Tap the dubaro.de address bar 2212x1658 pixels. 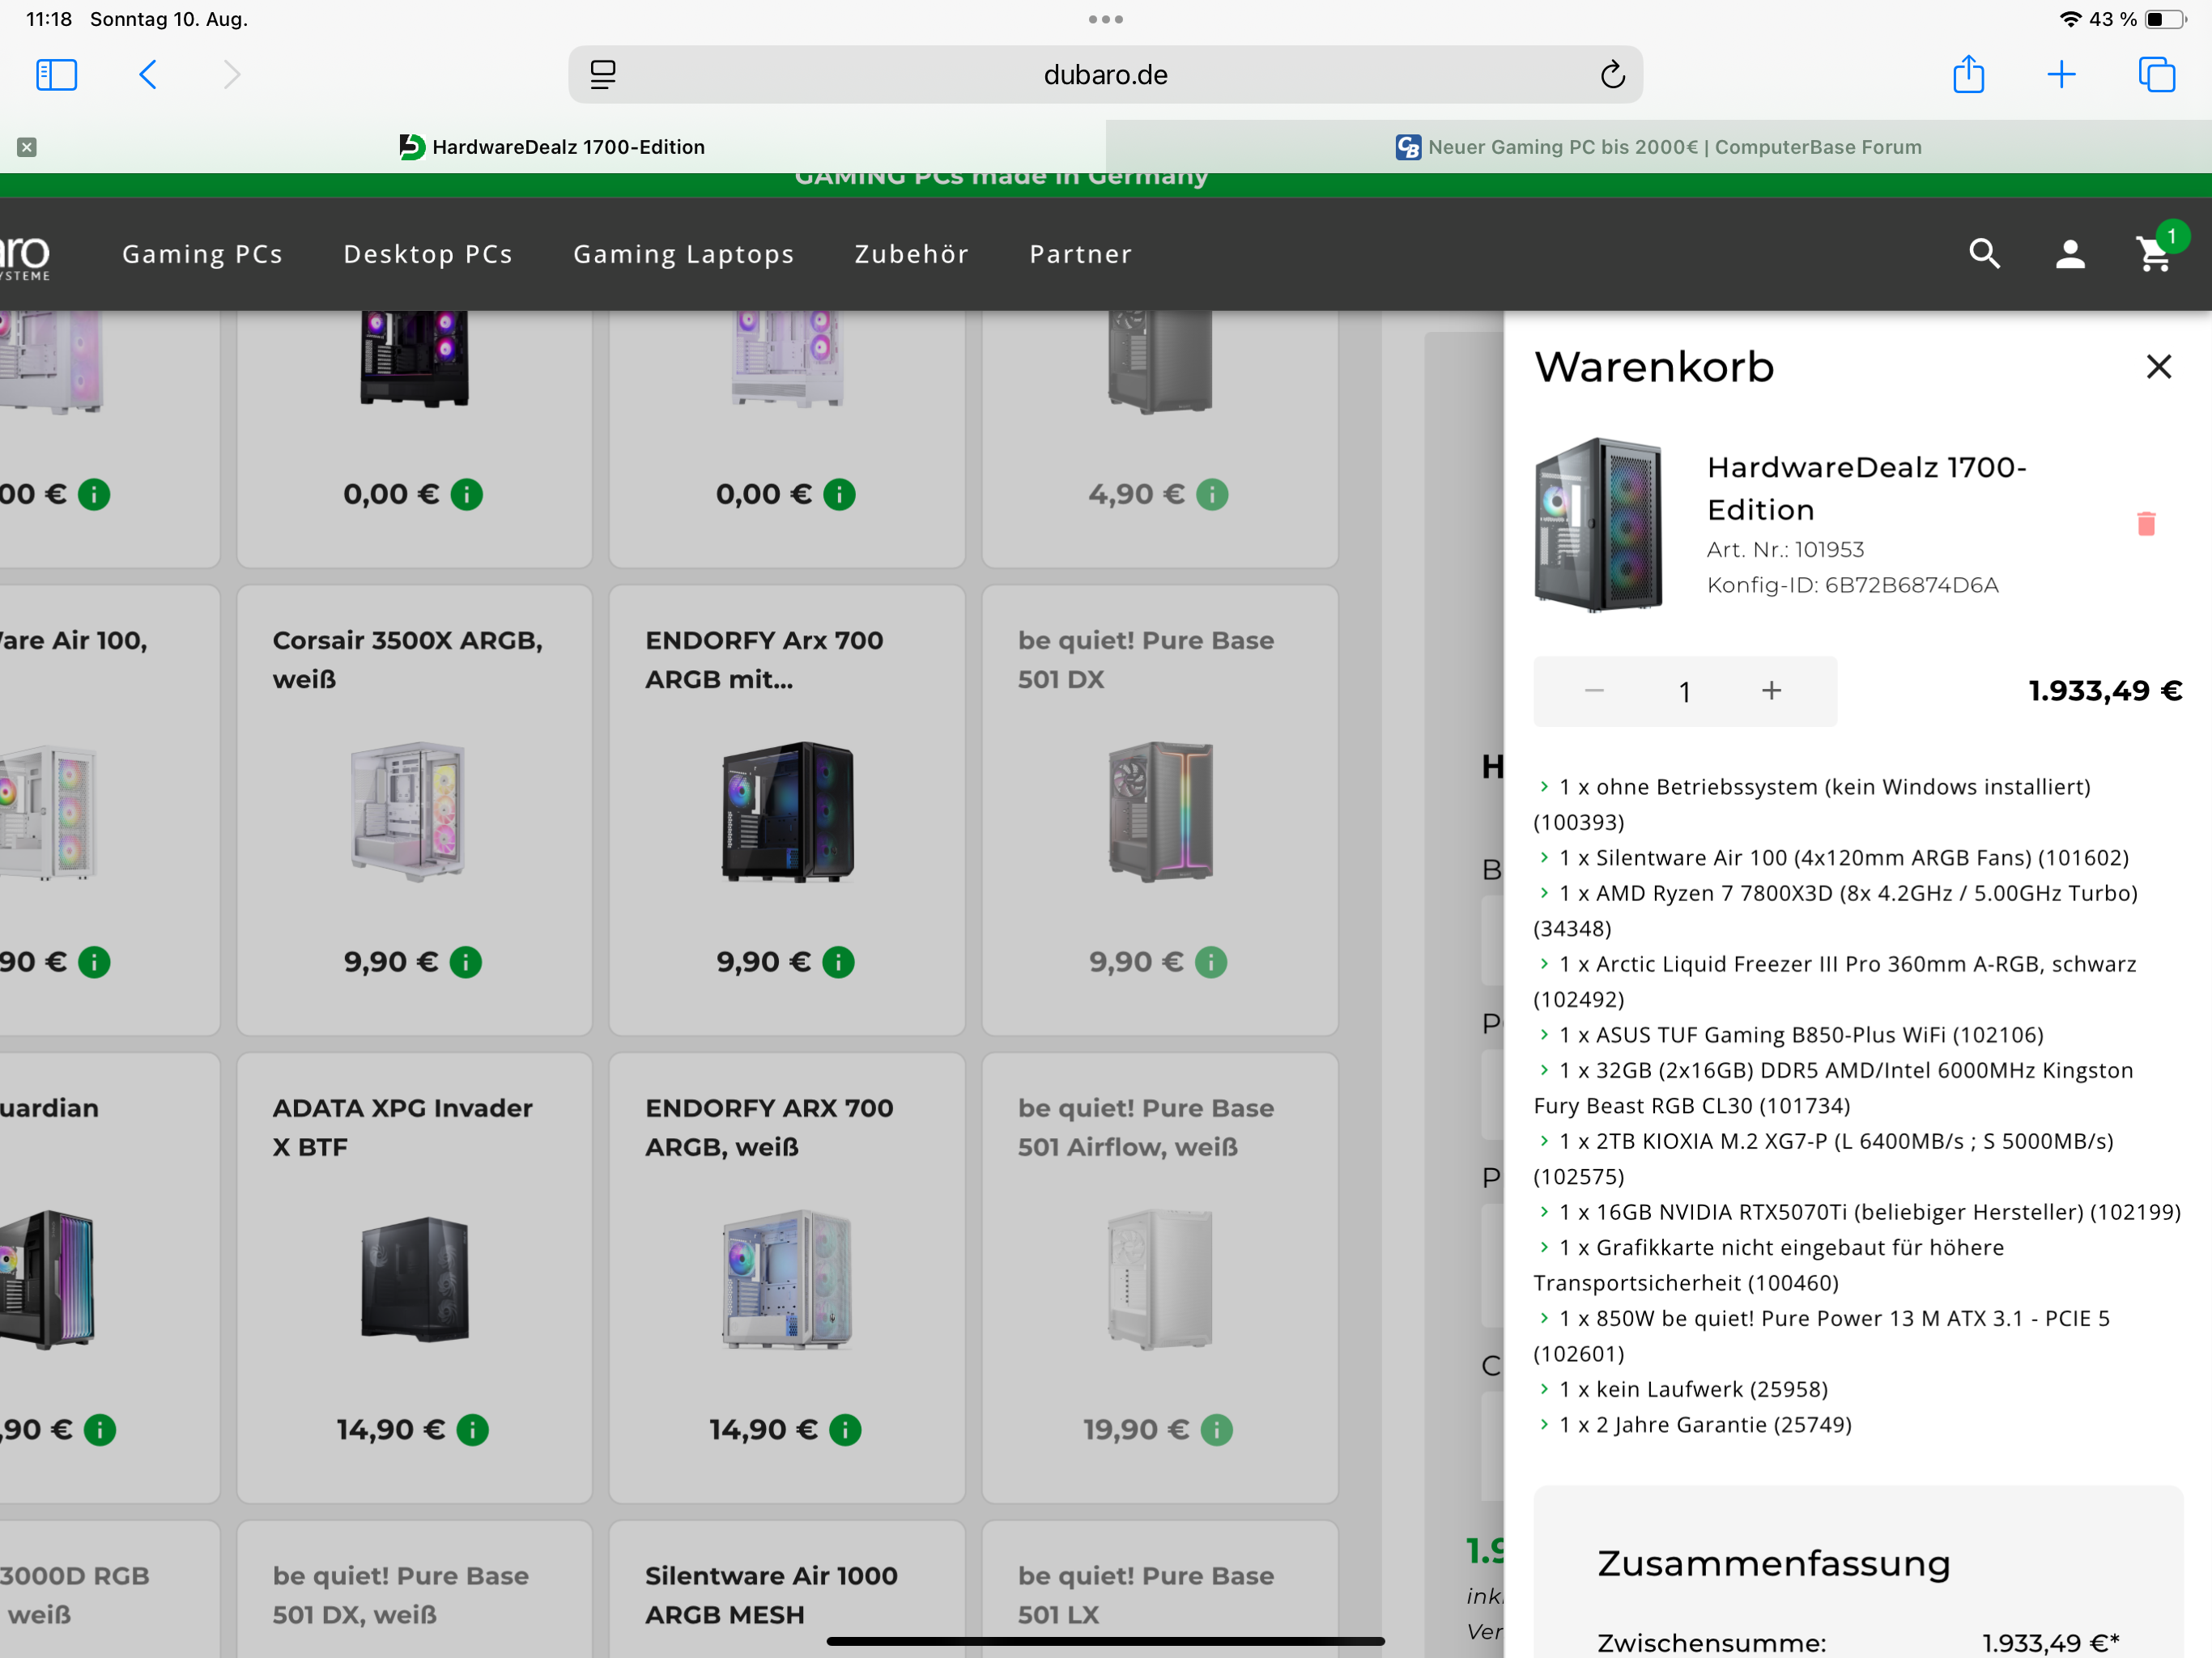click(x=1104, y=75)
